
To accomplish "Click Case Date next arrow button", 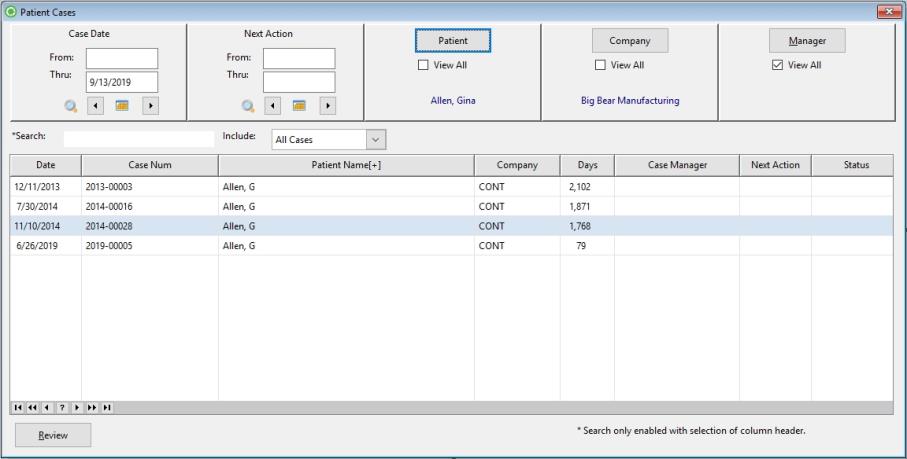I will pyautogui.click(x=150, y=106).
